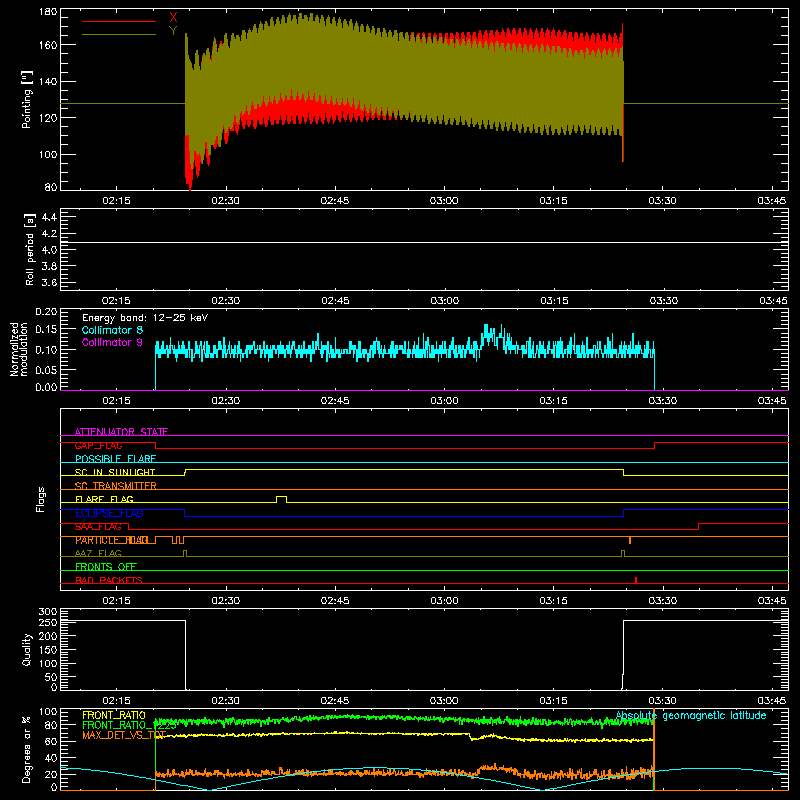Image resolution: width=800 pixels, height=800 pixels.
Task: Click the SC_IN_SUNLIGHT flag label
Action: [115, 472]
